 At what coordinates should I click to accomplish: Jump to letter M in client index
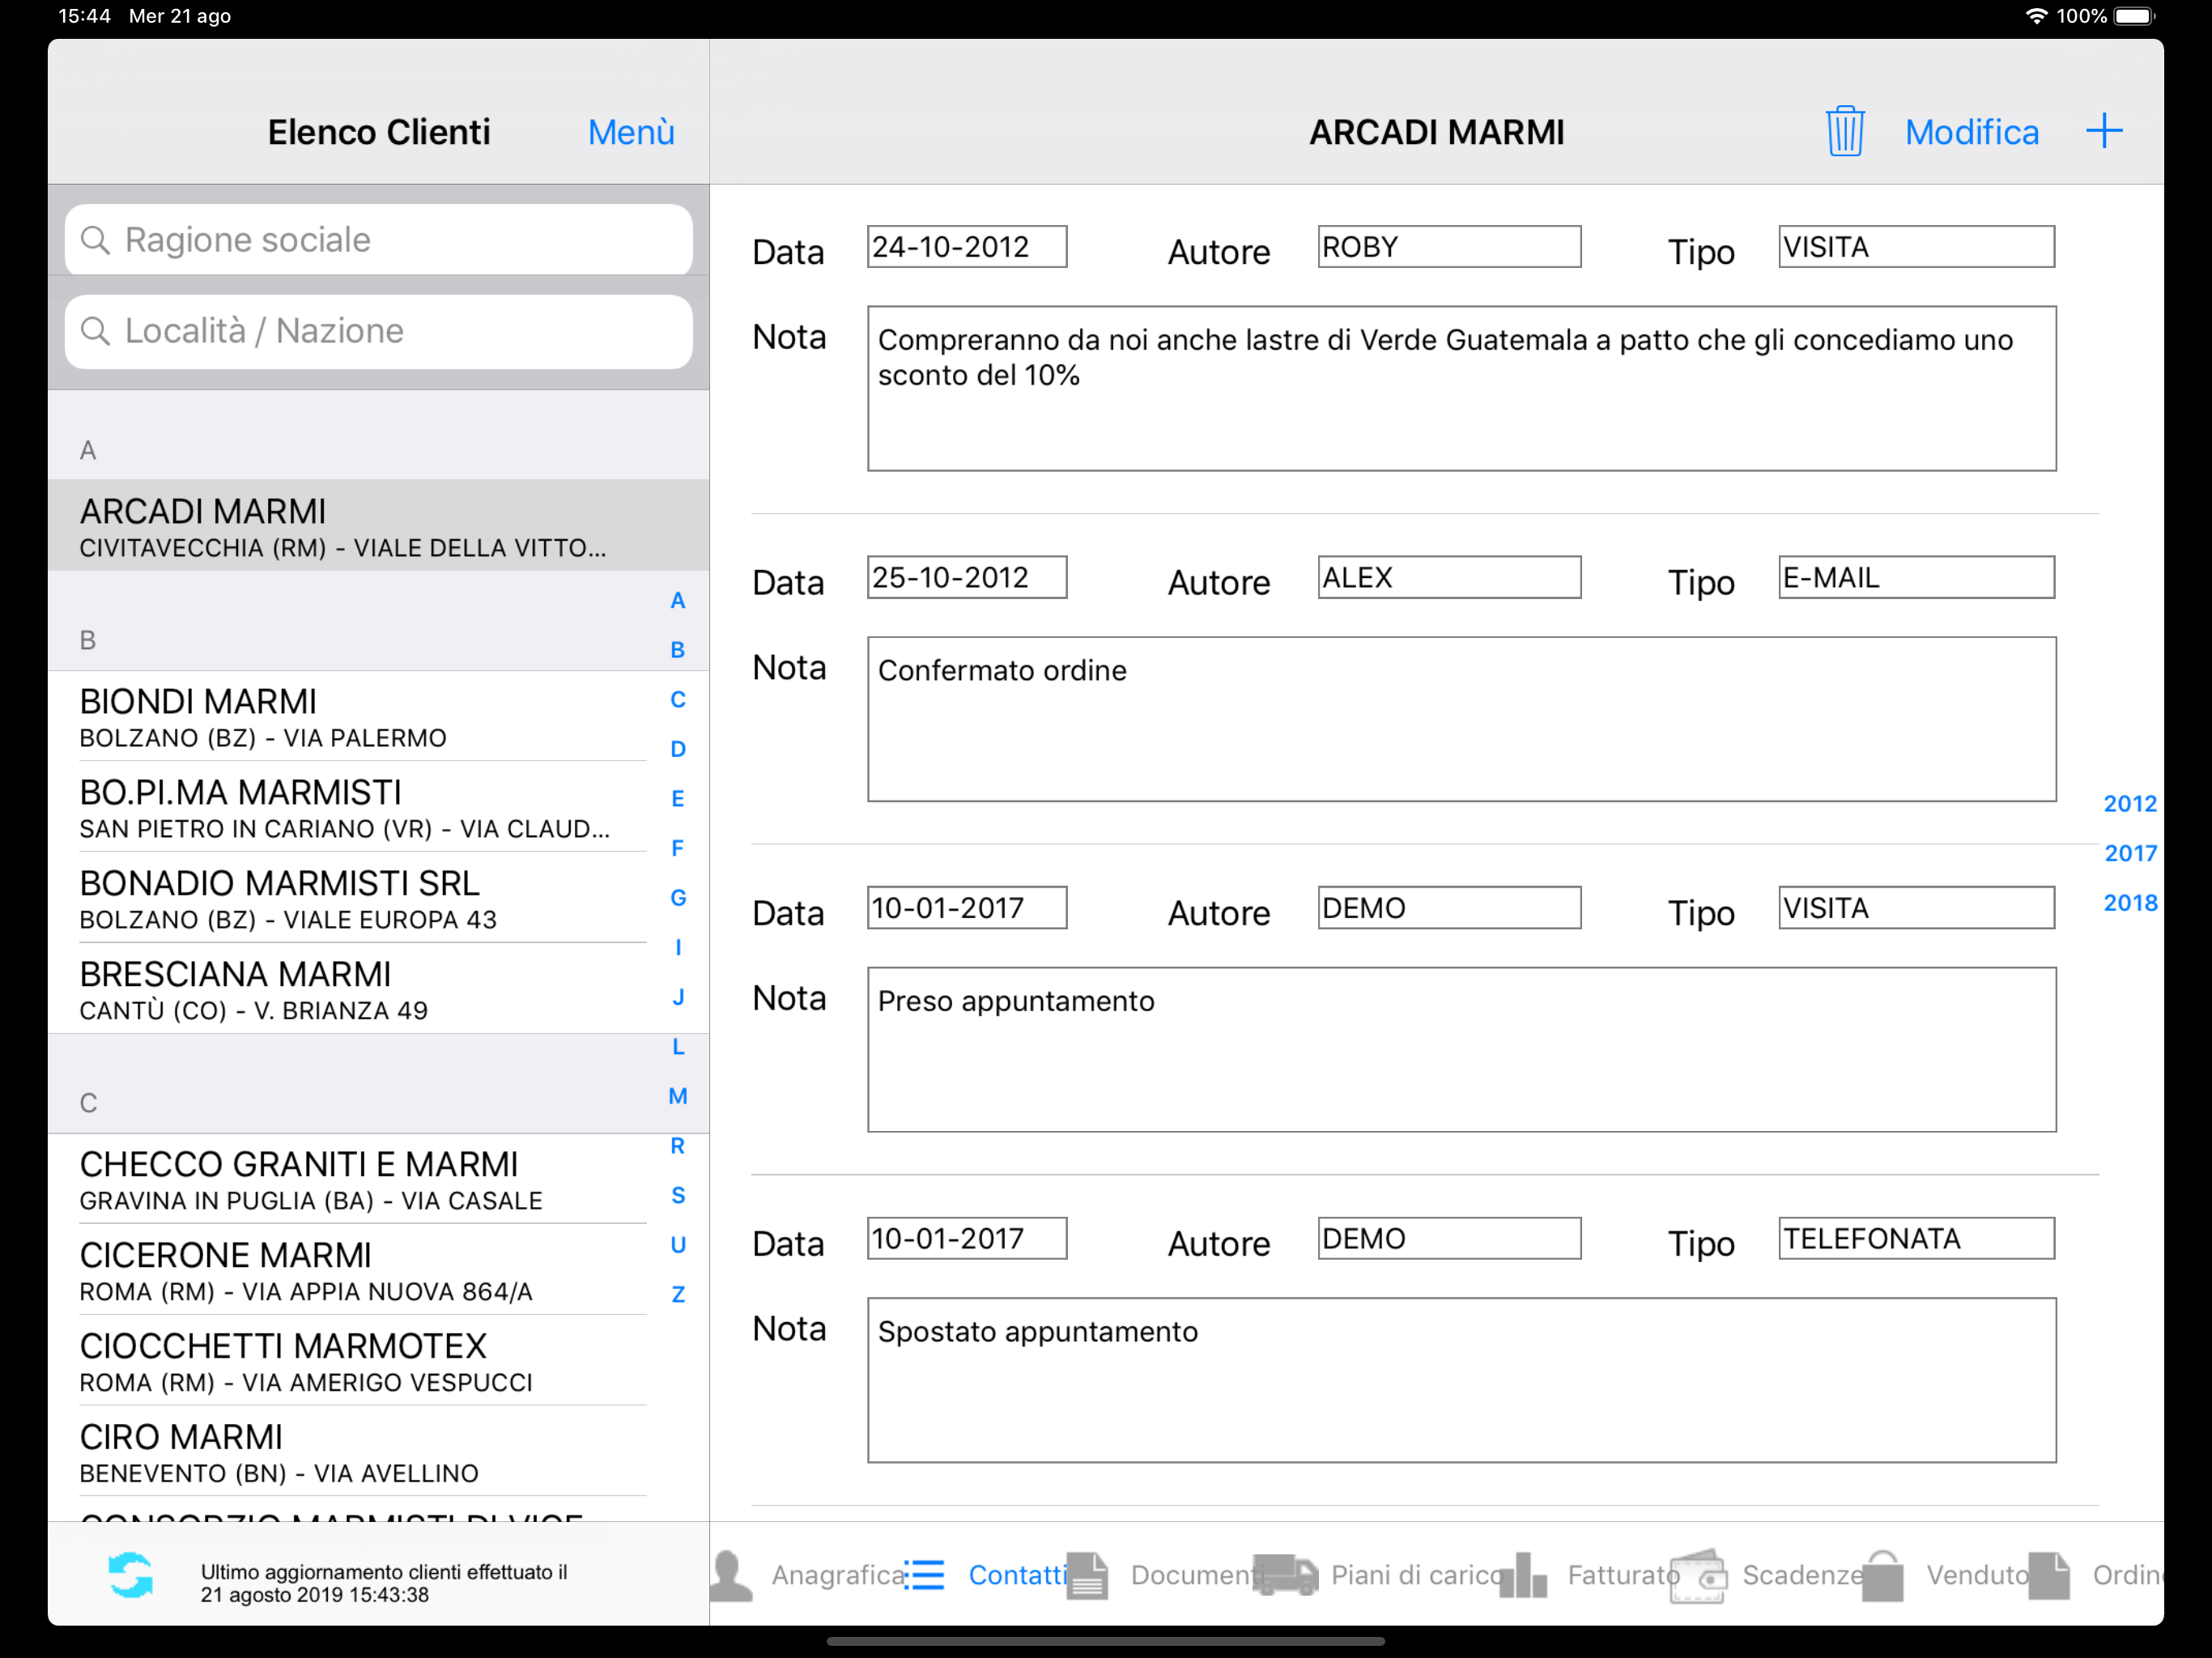(678, 1096)
